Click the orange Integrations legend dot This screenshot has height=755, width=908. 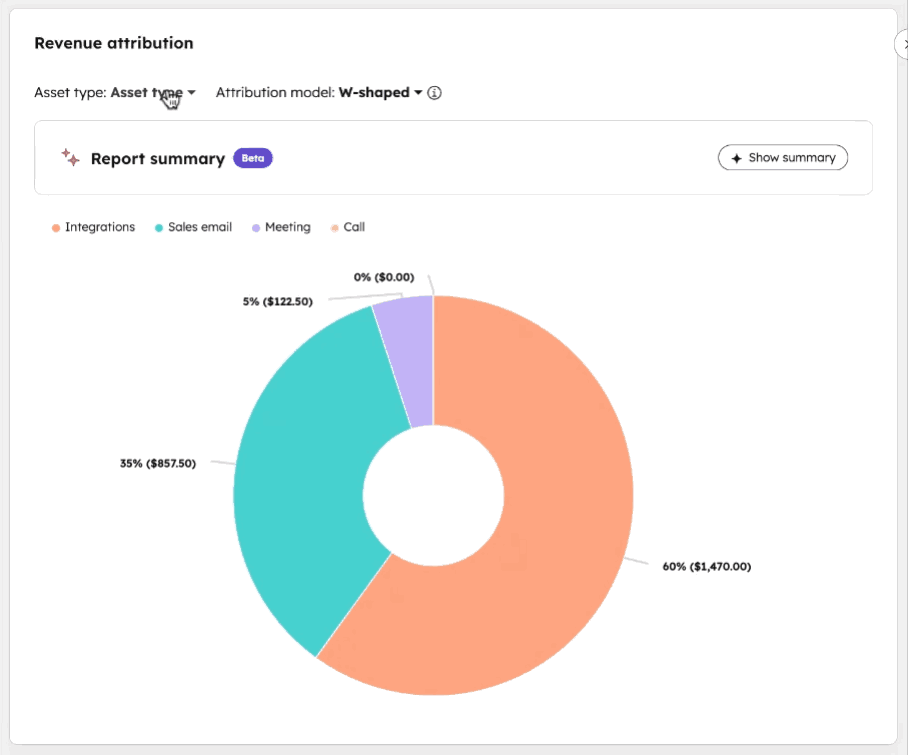[56, 228]
